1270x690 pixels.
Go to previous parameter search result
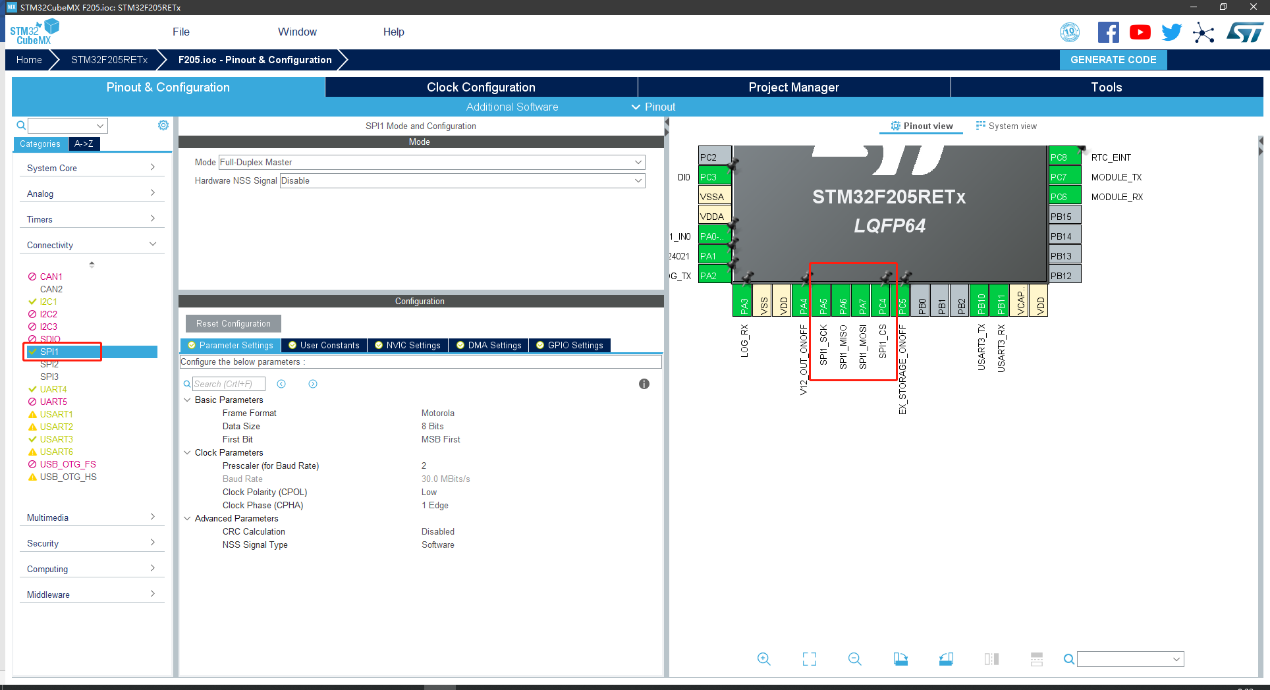[x=281, y=384]
